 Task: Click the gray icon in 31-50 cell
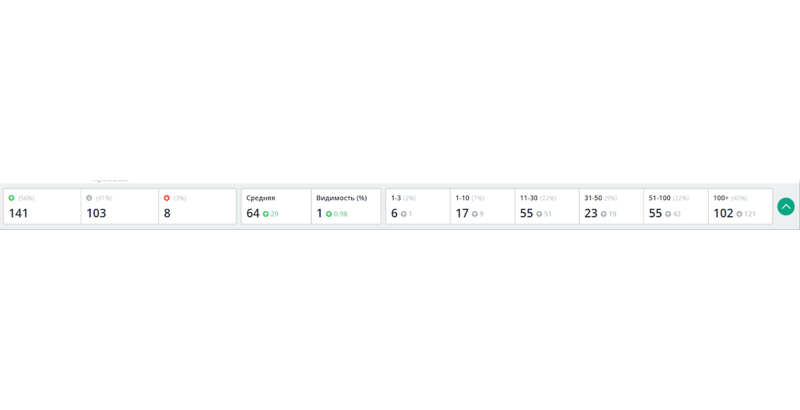[604, 214]
